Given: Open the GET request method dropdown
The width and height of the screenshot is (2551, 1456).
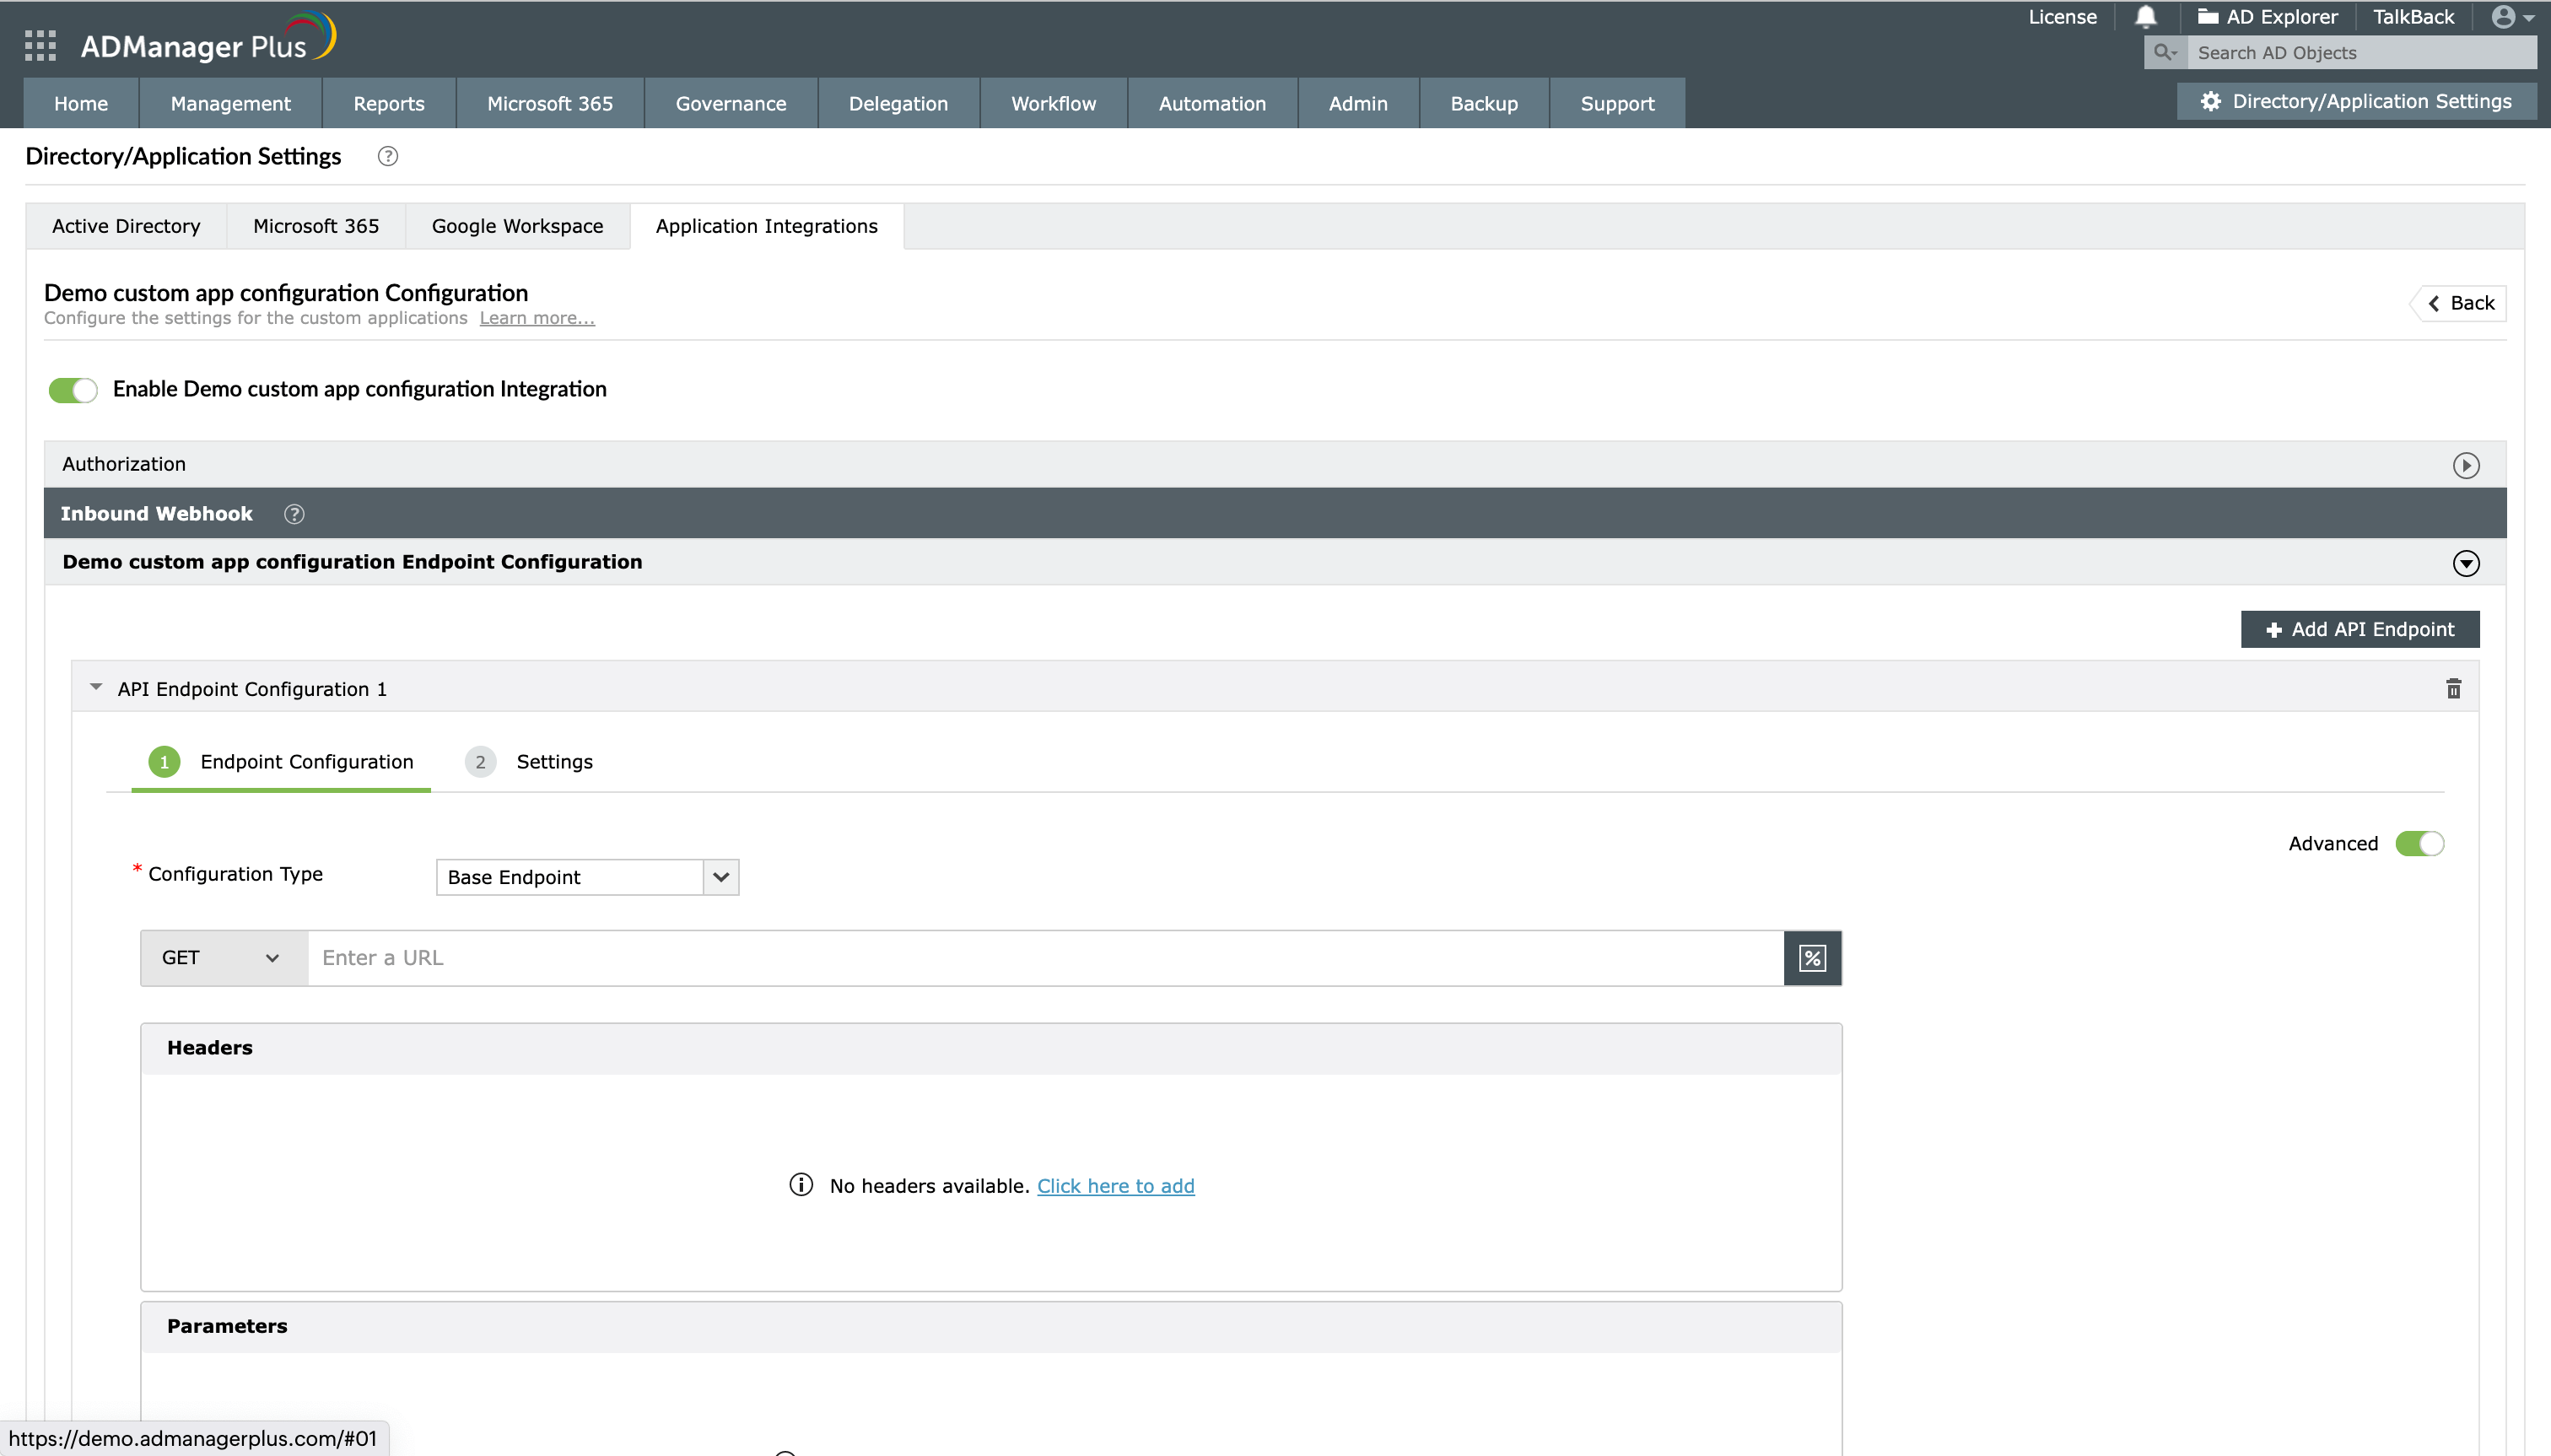Looking at the screenshot, I should point(222,957).
